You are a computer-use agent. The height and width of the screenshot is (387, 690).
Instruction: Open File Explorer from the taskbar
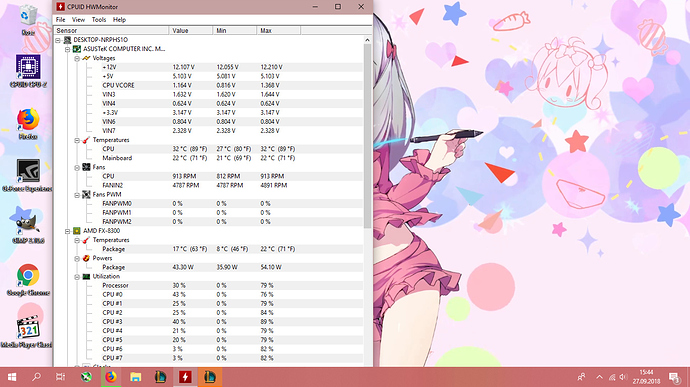136,377
